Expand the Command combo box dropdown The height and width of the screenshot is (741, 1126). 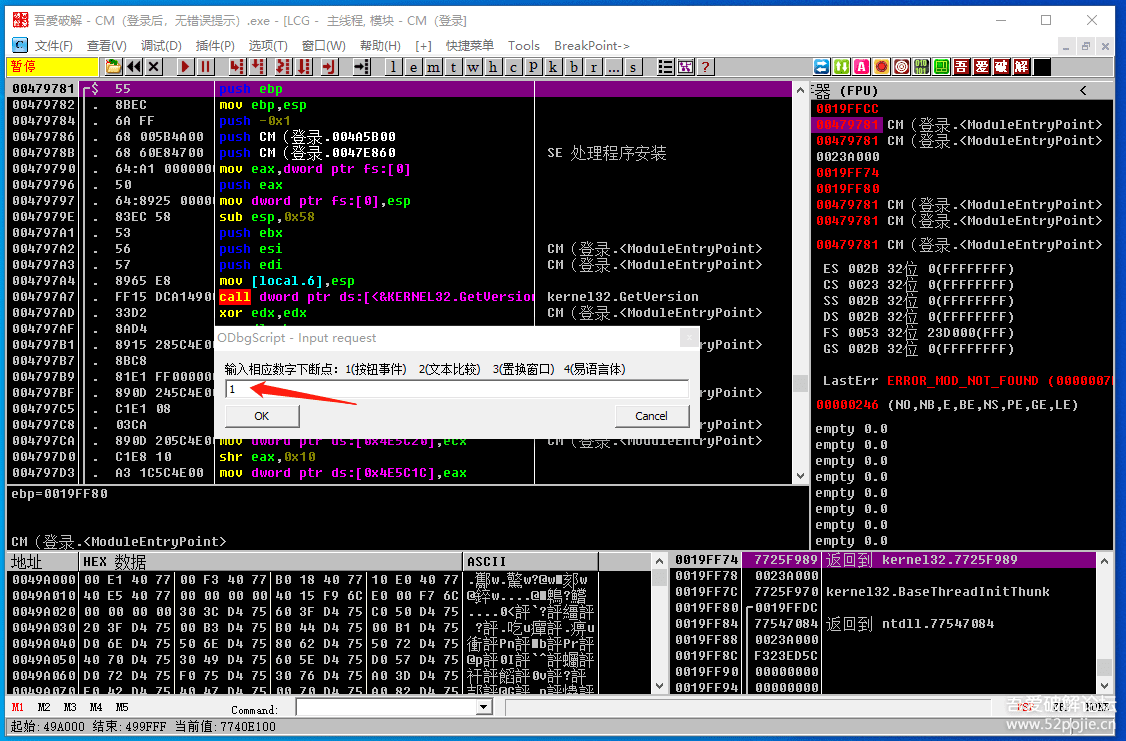point(484,708)
